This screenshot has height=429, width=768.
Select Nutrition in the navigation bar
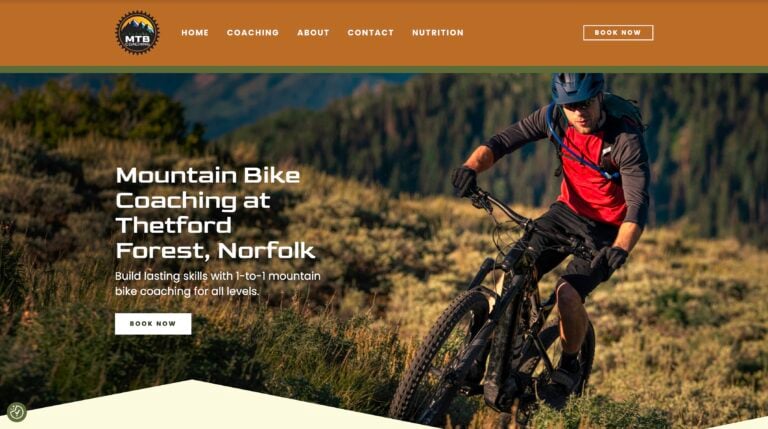coord(437,33)
